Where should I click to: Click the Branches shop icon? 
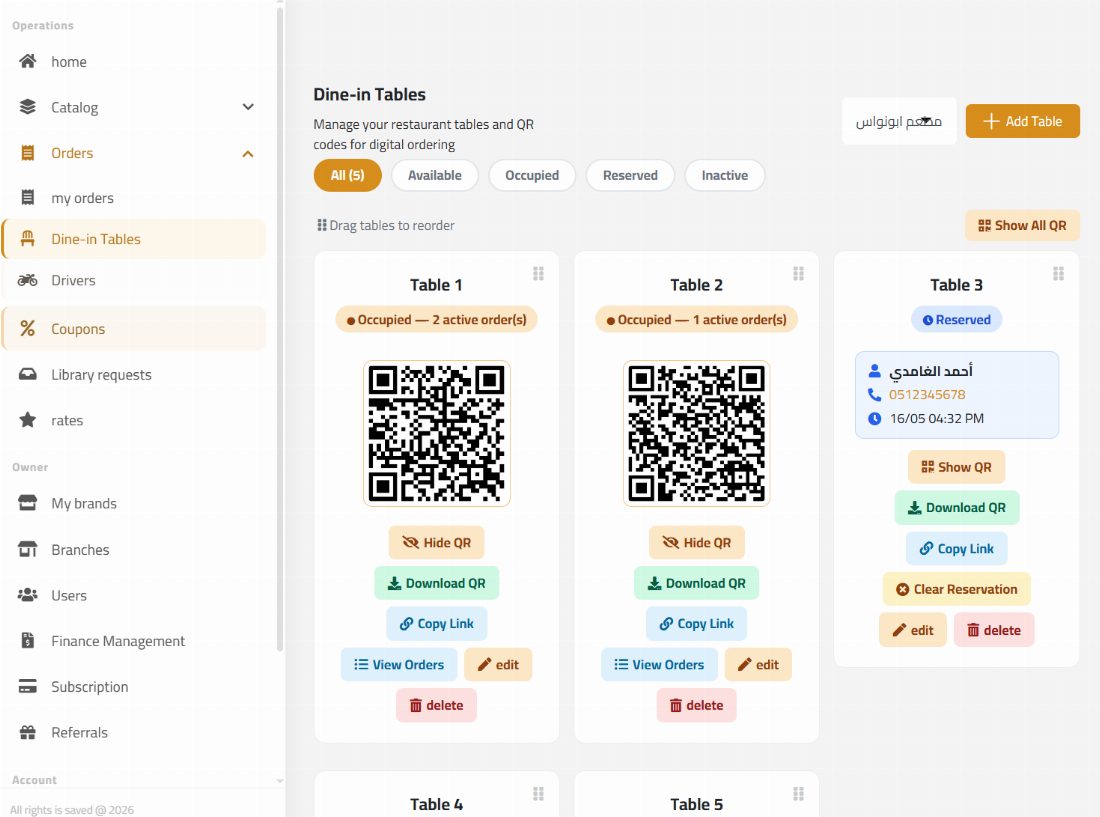coord(27,549)
